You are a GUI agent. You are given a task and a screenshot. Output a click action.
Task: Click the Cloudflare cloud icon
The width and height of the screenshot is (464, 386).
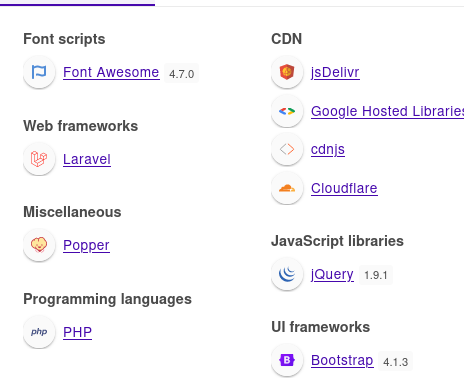click(287, 188)
